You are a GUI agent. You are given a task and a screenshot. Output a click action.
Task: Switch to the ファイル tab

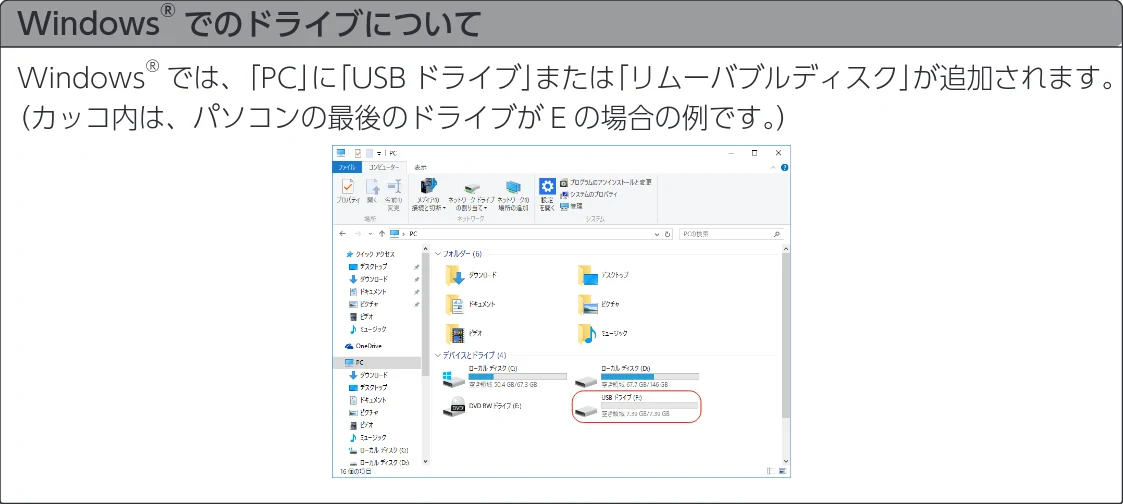click(347, 166)
